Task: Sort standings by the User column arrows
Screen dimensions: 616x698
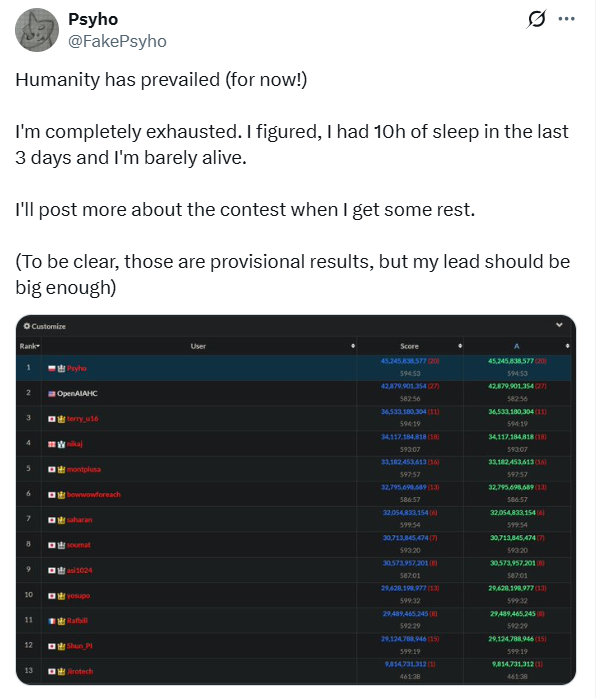Action: click(353, 346)
